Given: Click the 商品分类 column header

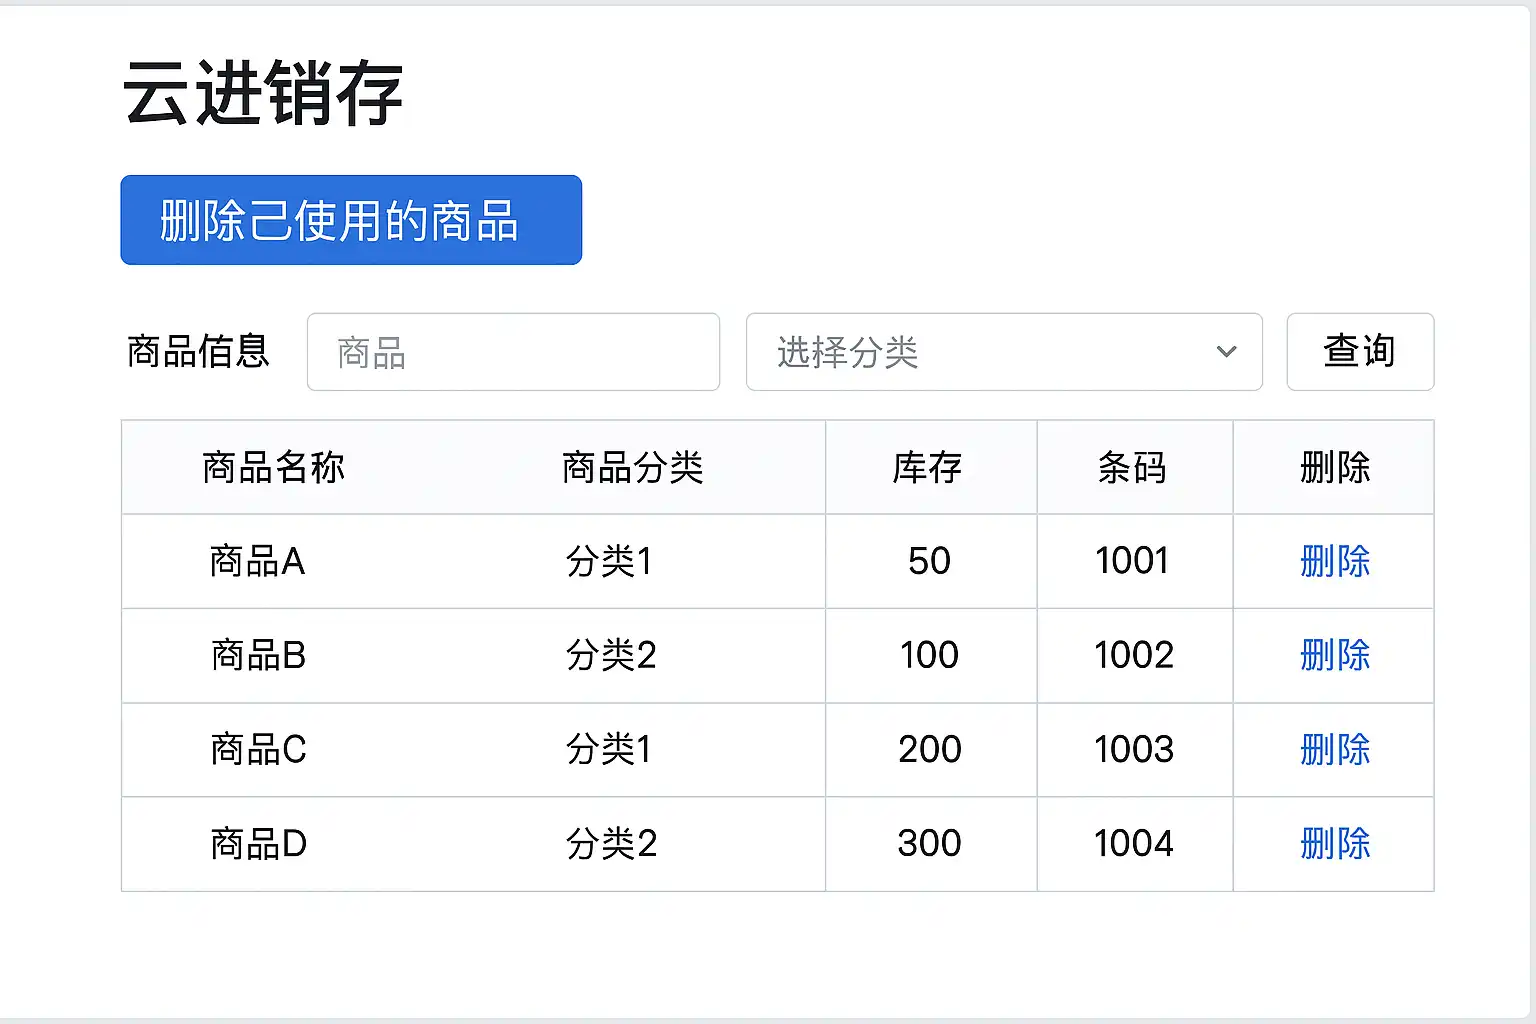Looking at the screenshot, I should tap(632, 467).
